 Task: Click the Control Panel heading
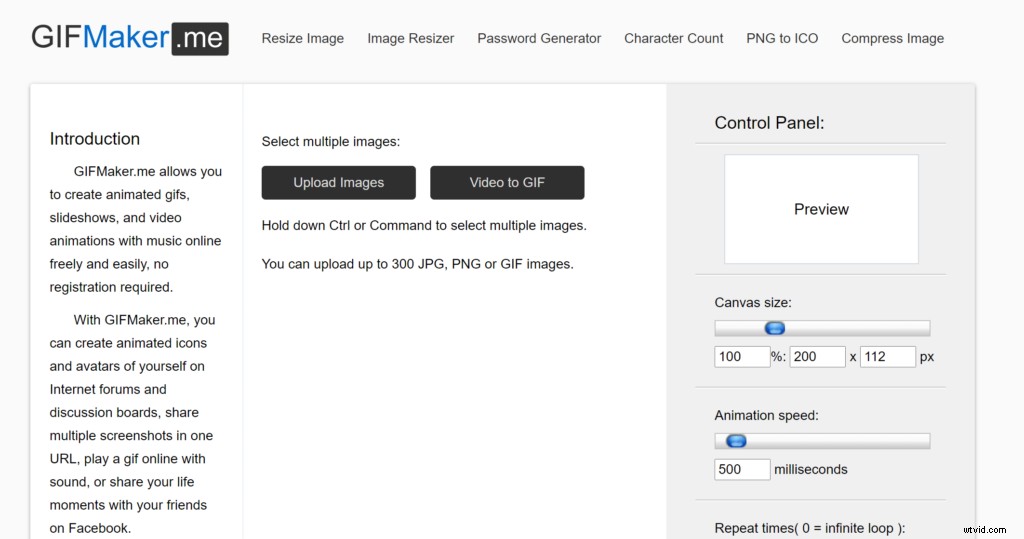(769, 123)
